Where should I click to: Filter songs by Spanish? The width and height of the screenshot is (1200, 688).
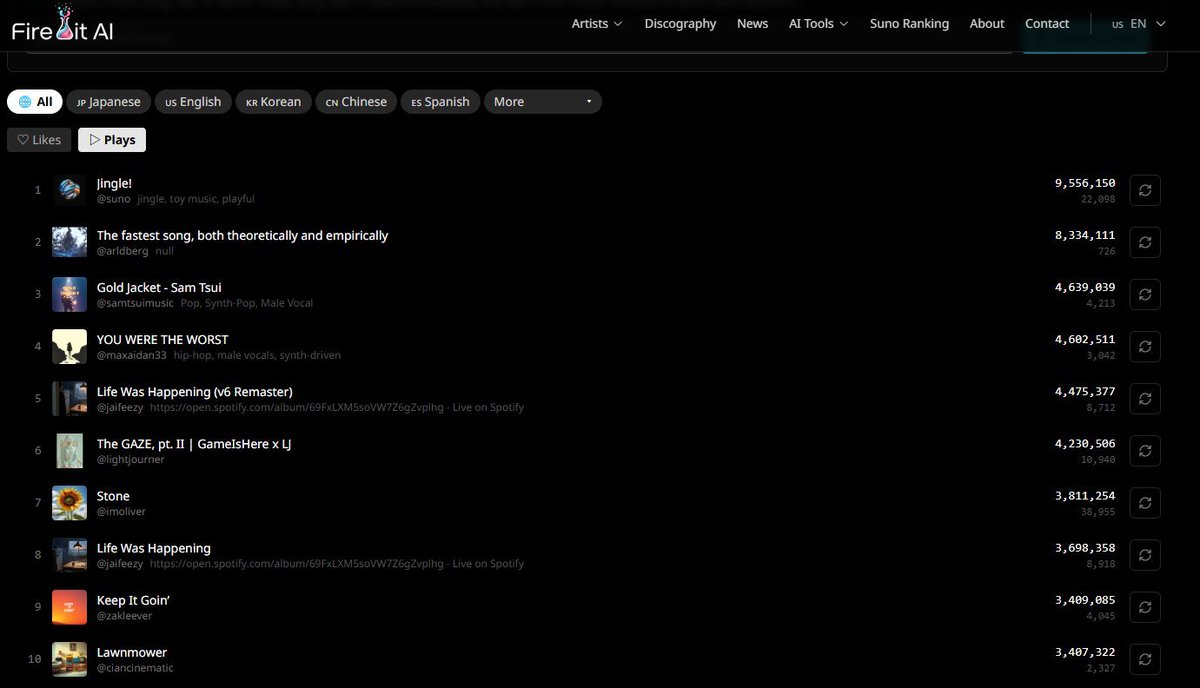tap(440, 102)
